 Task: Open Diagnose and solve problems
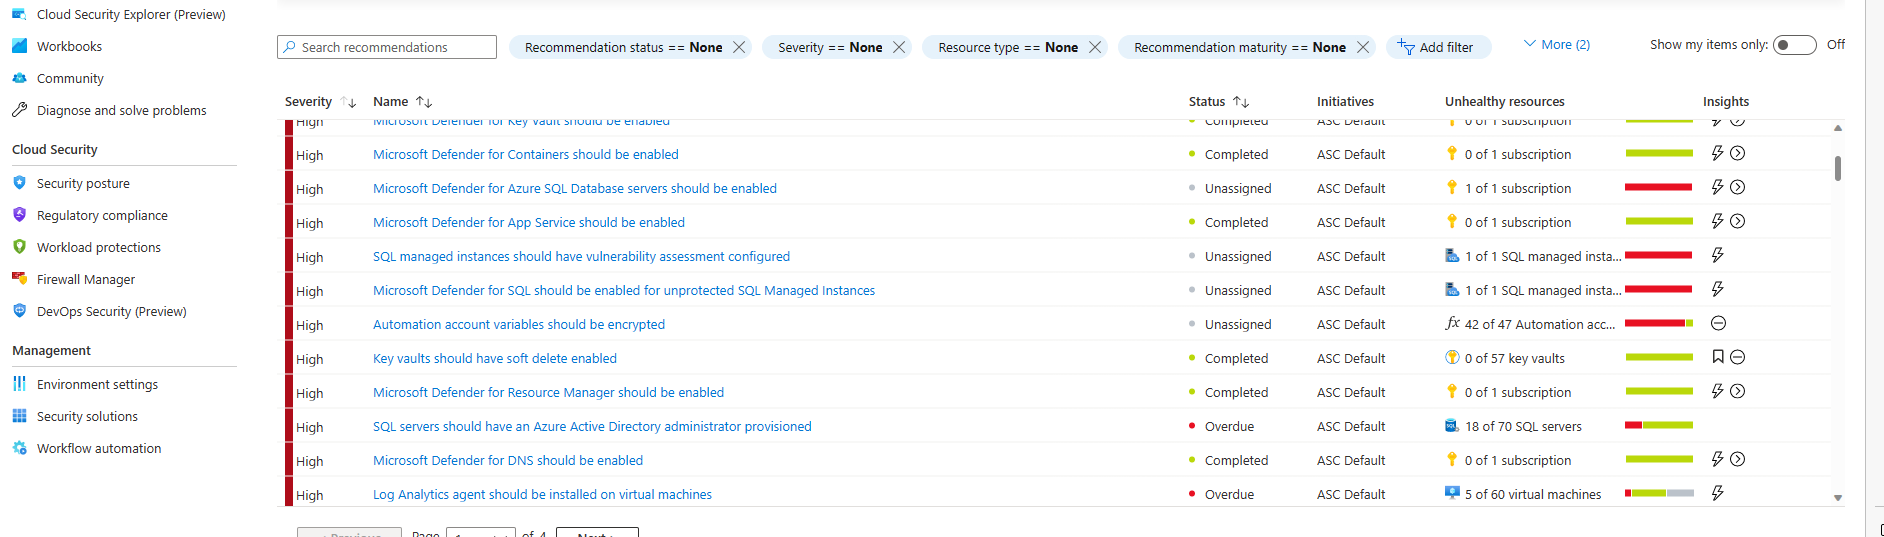[121, 110]
